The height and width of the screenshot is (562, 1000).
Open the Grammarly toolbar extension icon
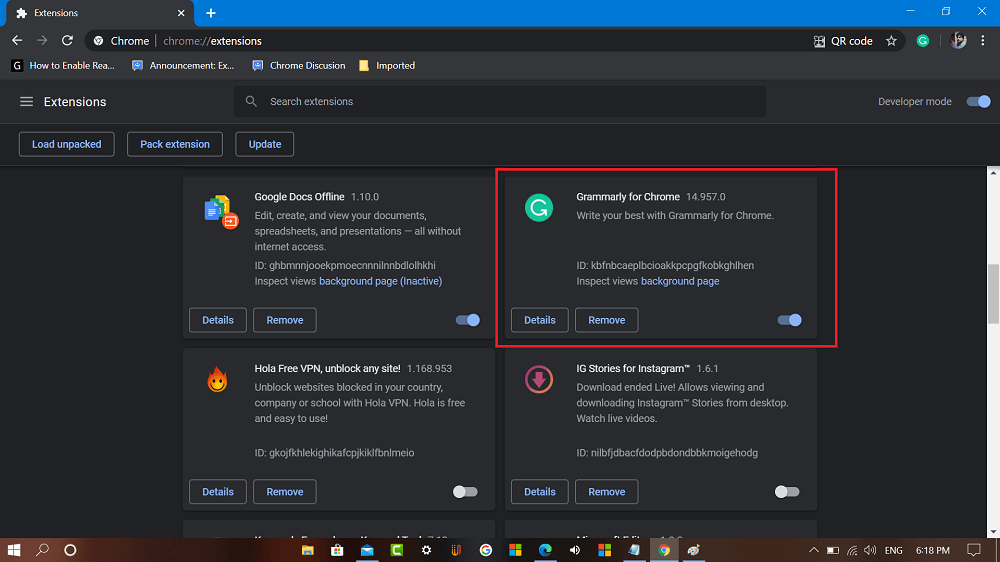(x=922, y=41)
